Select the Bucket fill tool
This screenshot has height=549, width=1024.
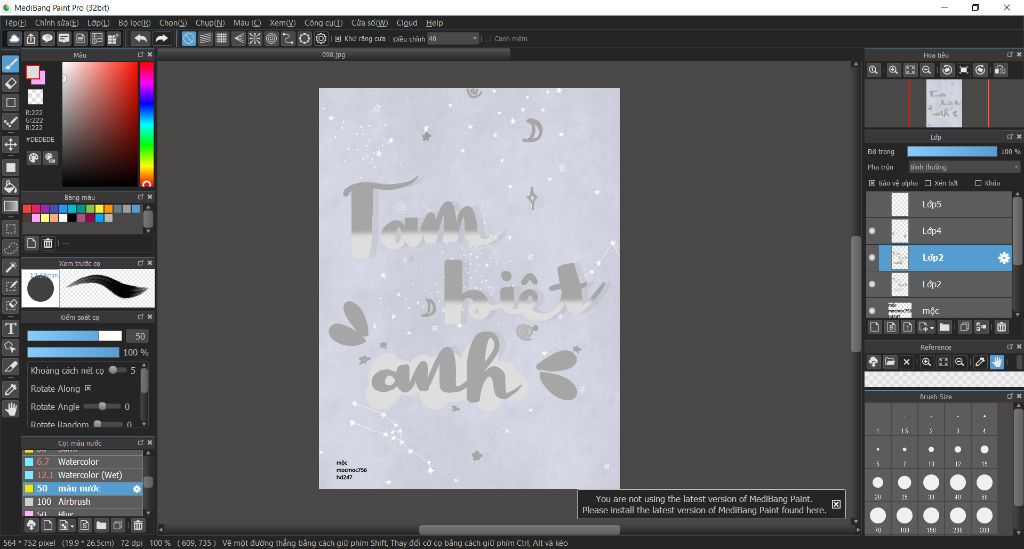click(10, 187)
